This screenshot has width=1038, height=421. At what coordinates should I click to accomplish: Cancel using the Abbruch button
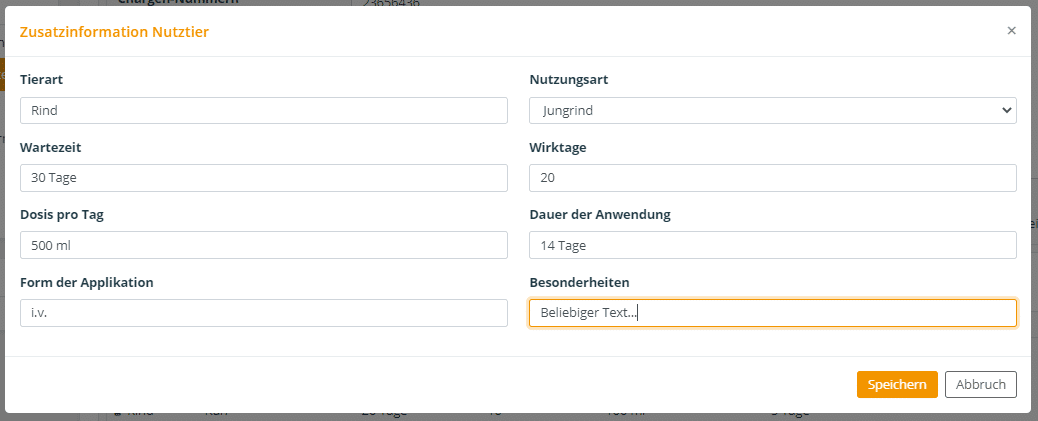[x=980, y=385]
